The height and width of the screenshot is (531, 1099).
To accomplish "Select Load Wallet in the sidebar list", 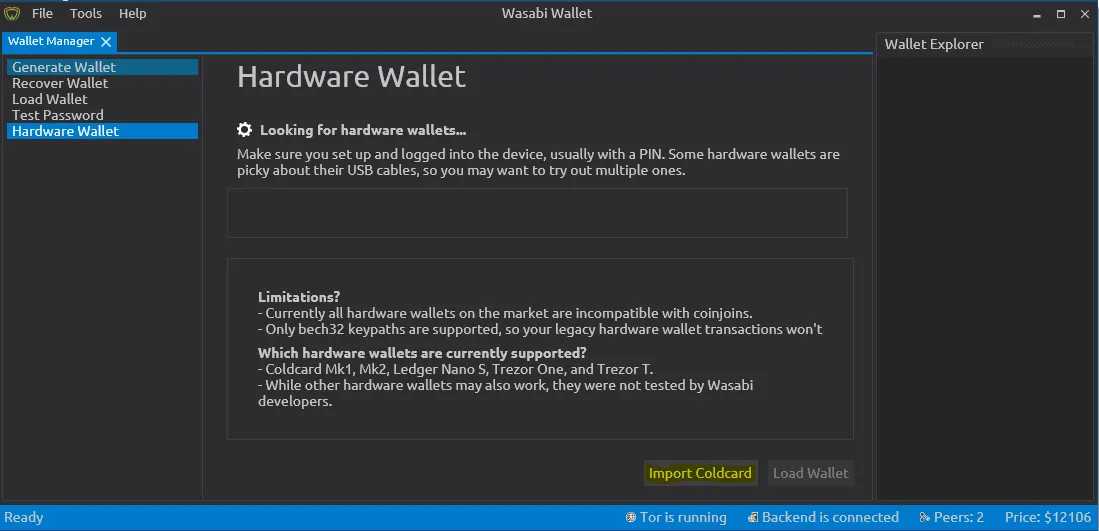I will click(x=102, y=99).
